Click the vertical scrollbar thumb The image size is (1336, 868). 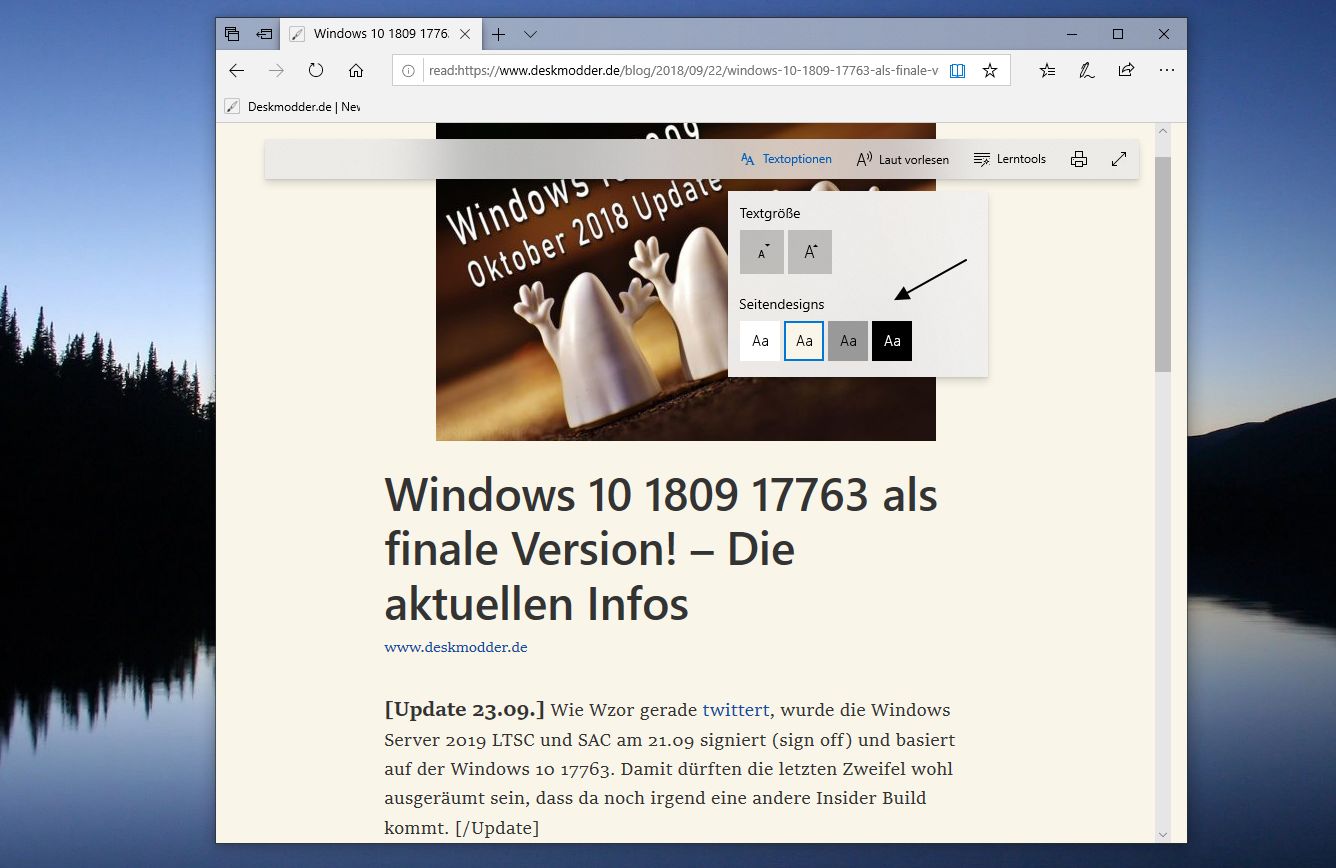[x=1163, y=264]
